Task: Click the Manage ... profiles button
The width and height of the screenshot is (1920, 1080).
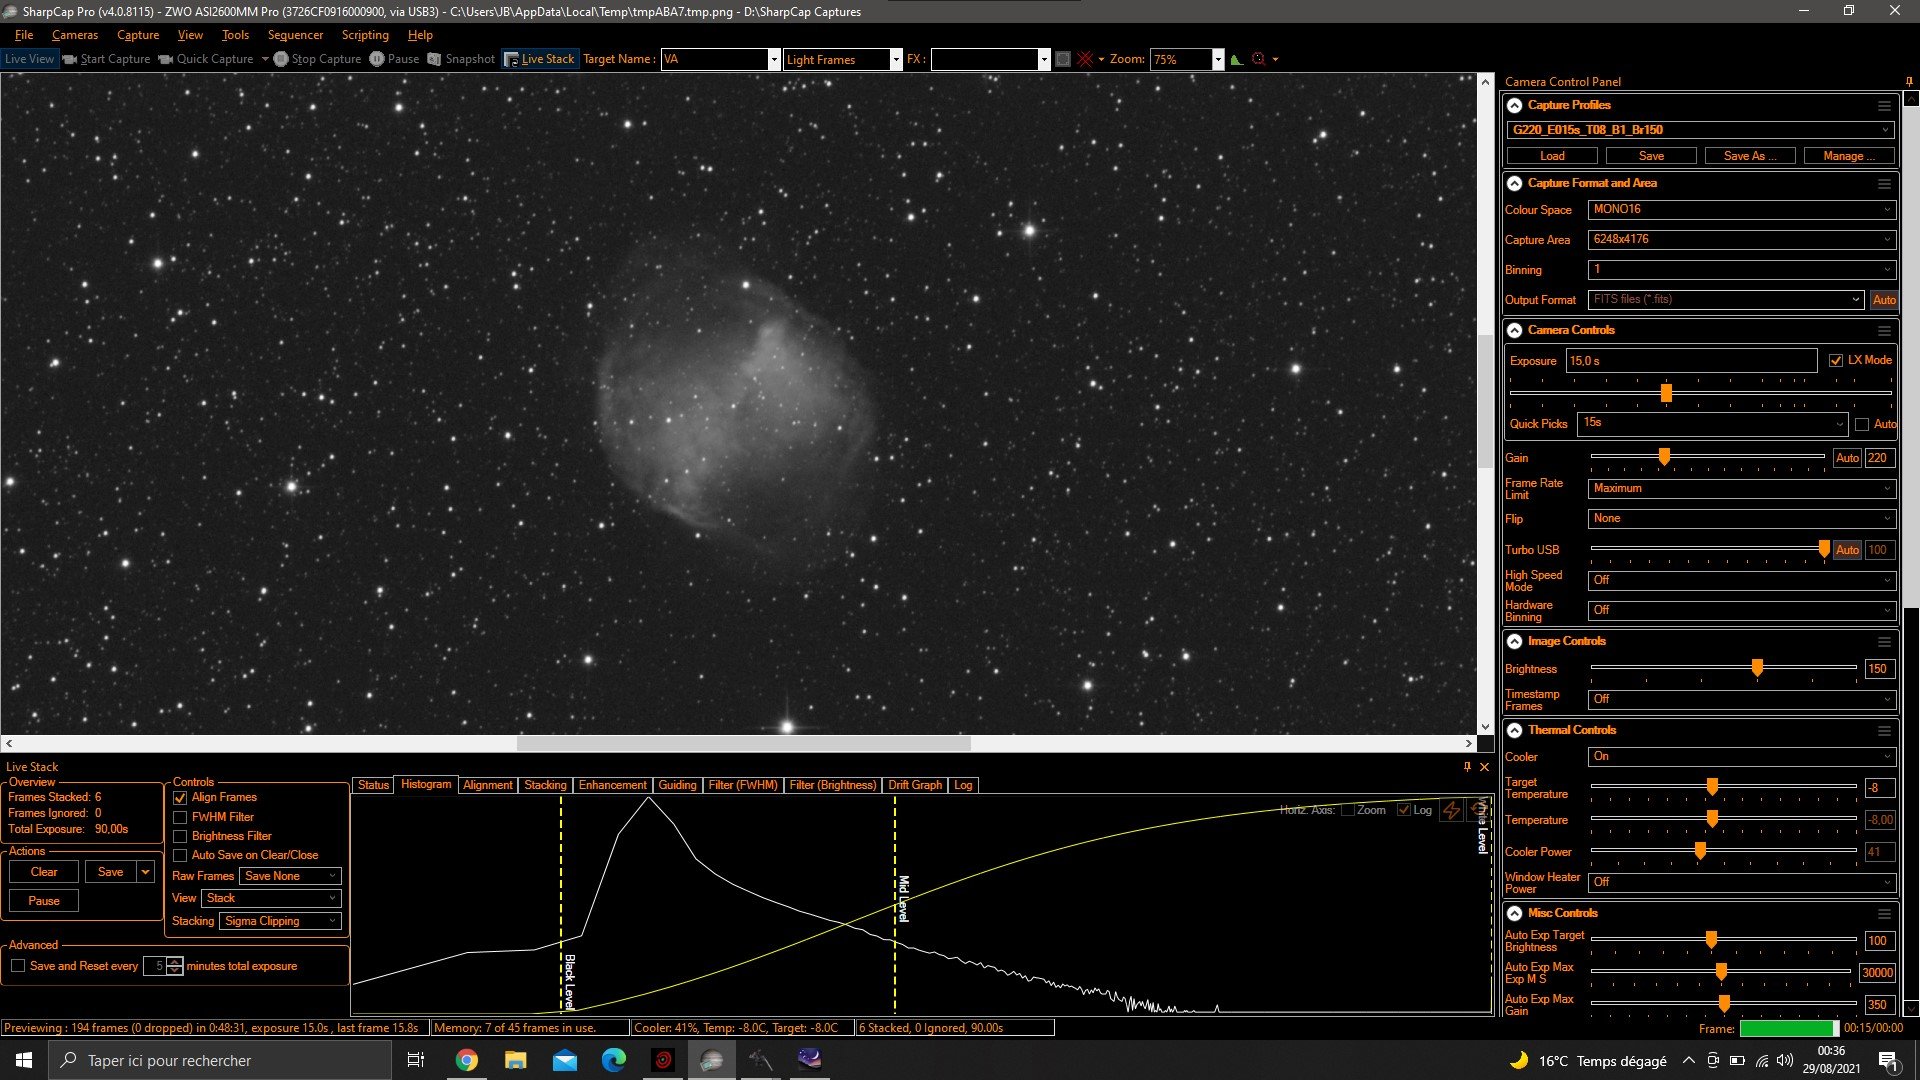Action: coord(1849,156)
